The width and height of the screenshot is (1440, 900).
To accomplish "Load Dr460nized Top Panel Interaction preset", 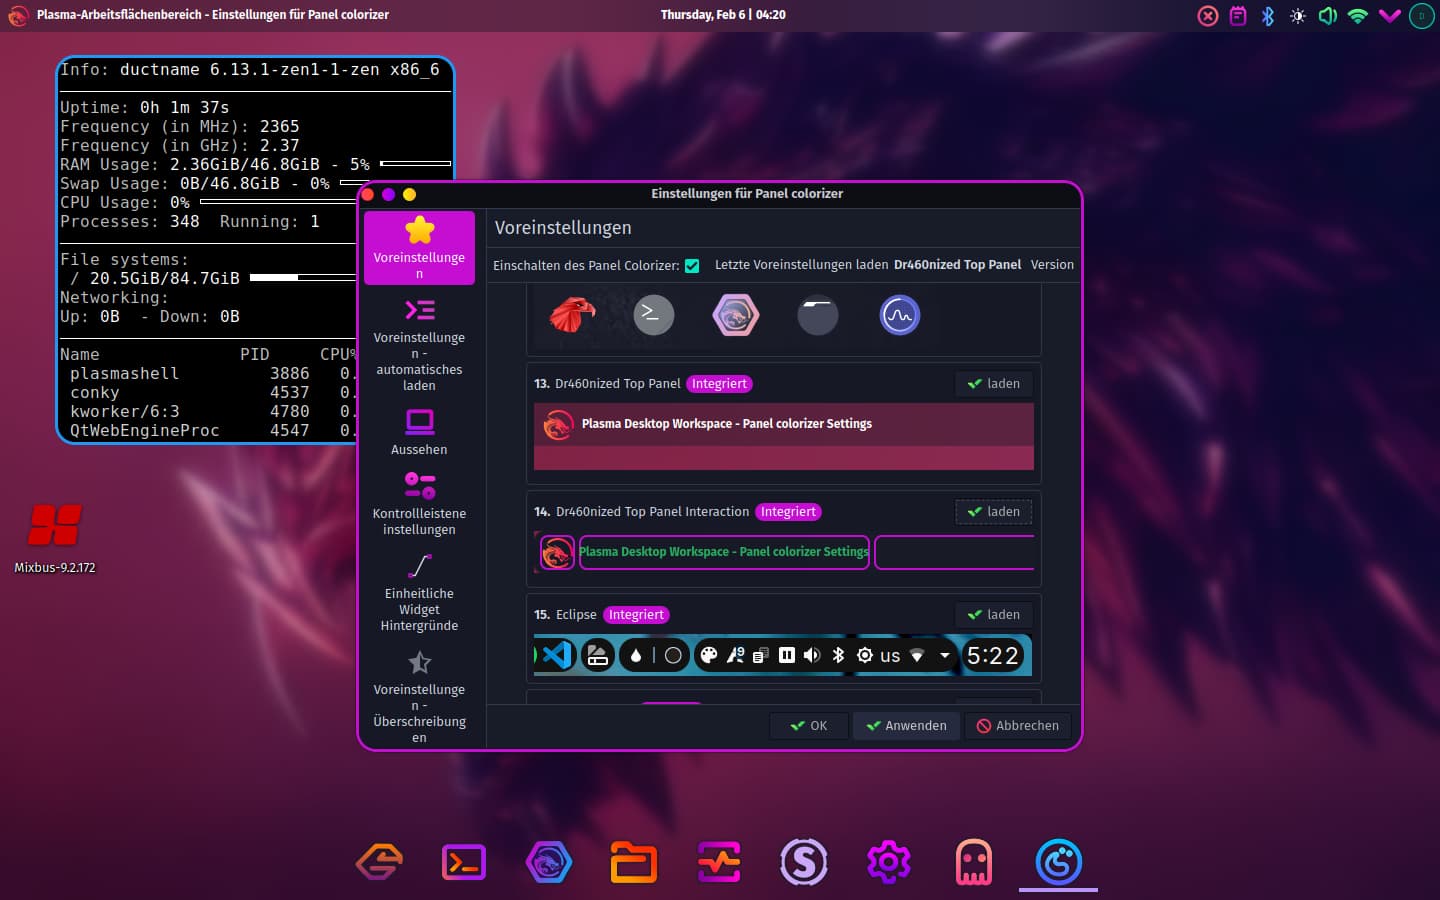I will [993, 512].
